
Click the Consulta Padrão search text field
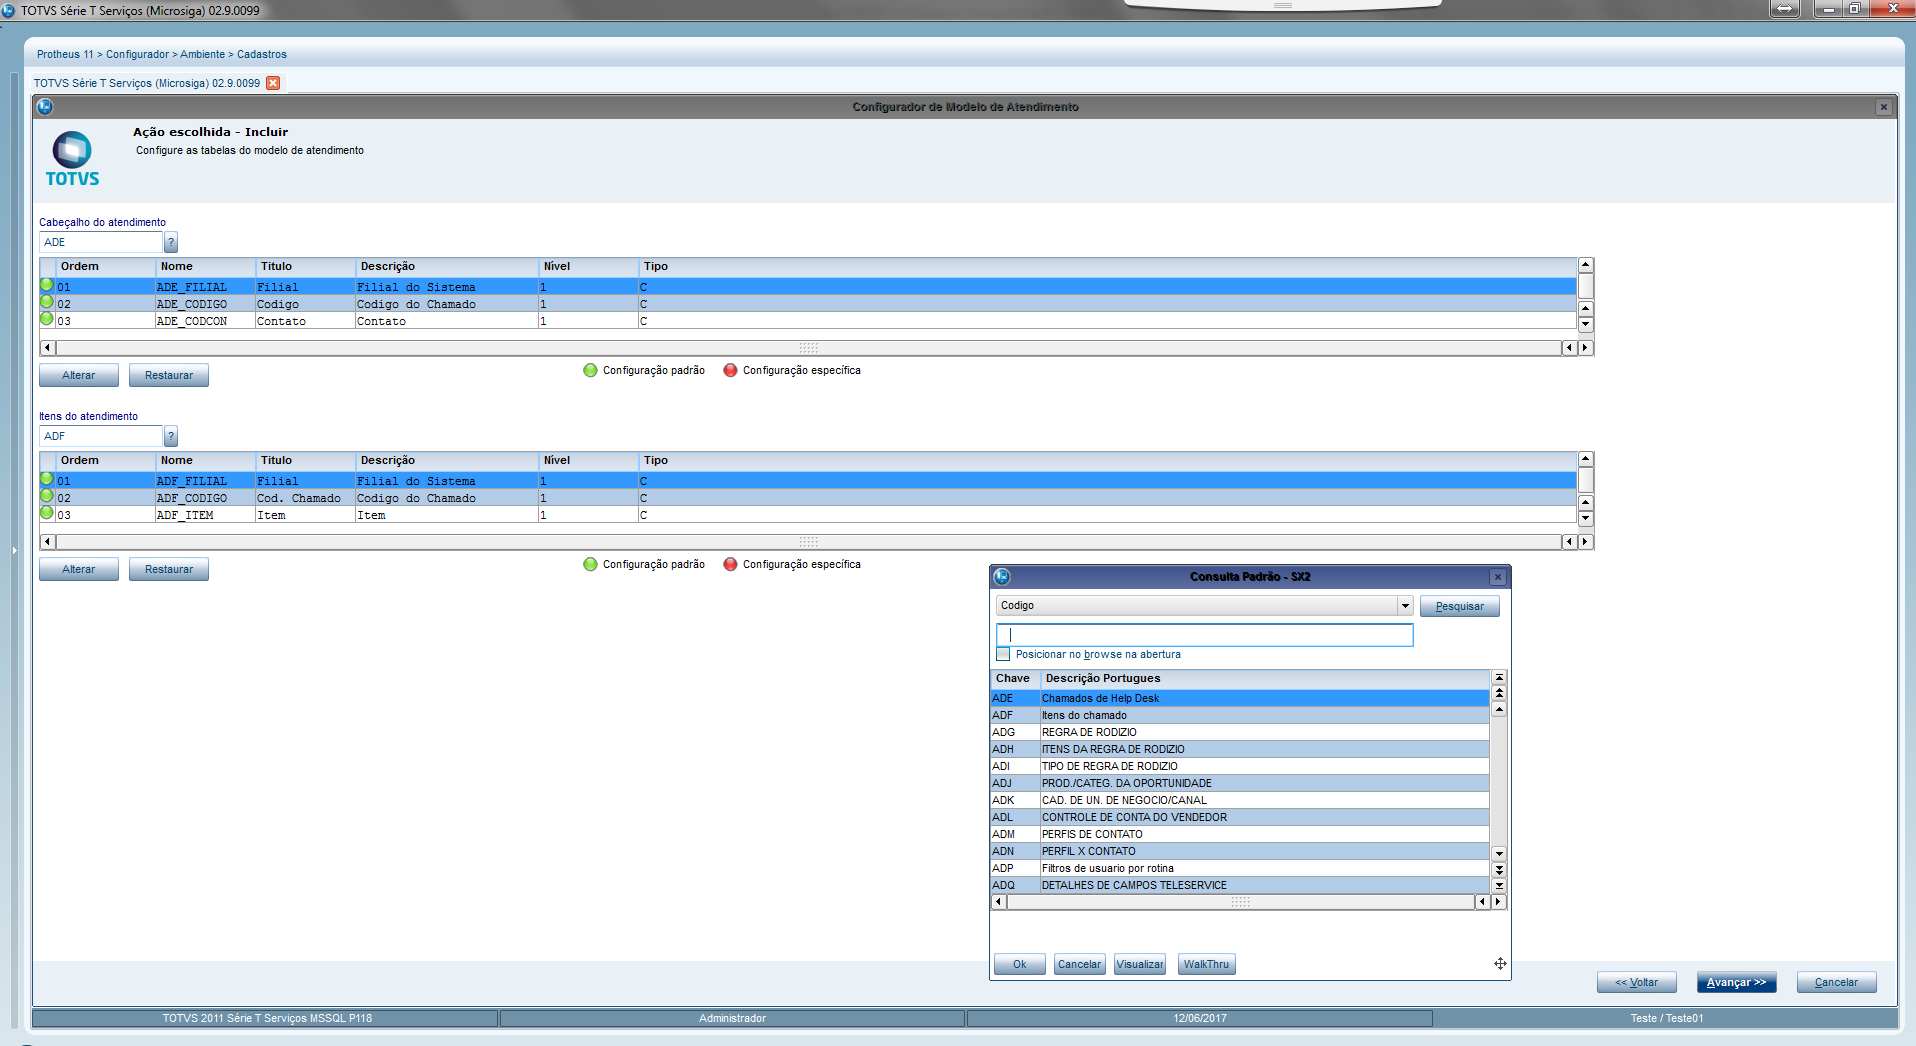[1204, 635]
